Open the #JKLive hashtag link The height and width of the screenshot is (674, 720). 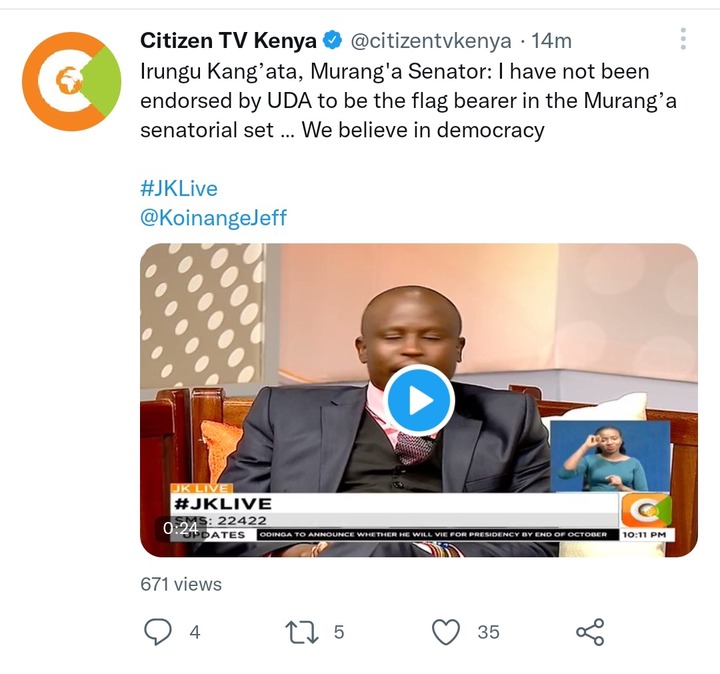coord(179,189)
